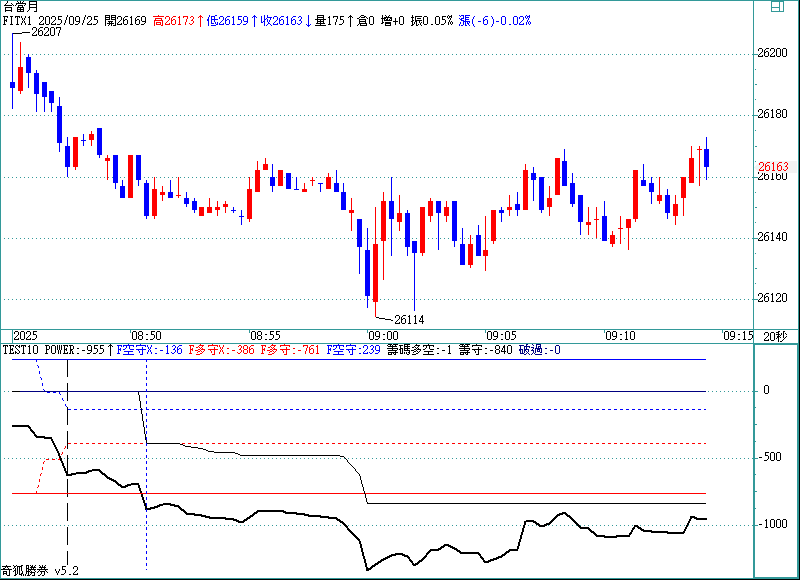This screenshot has width=800, height=580.
Task: Click the 26114 low price marker
Action: tap(408, 319)
